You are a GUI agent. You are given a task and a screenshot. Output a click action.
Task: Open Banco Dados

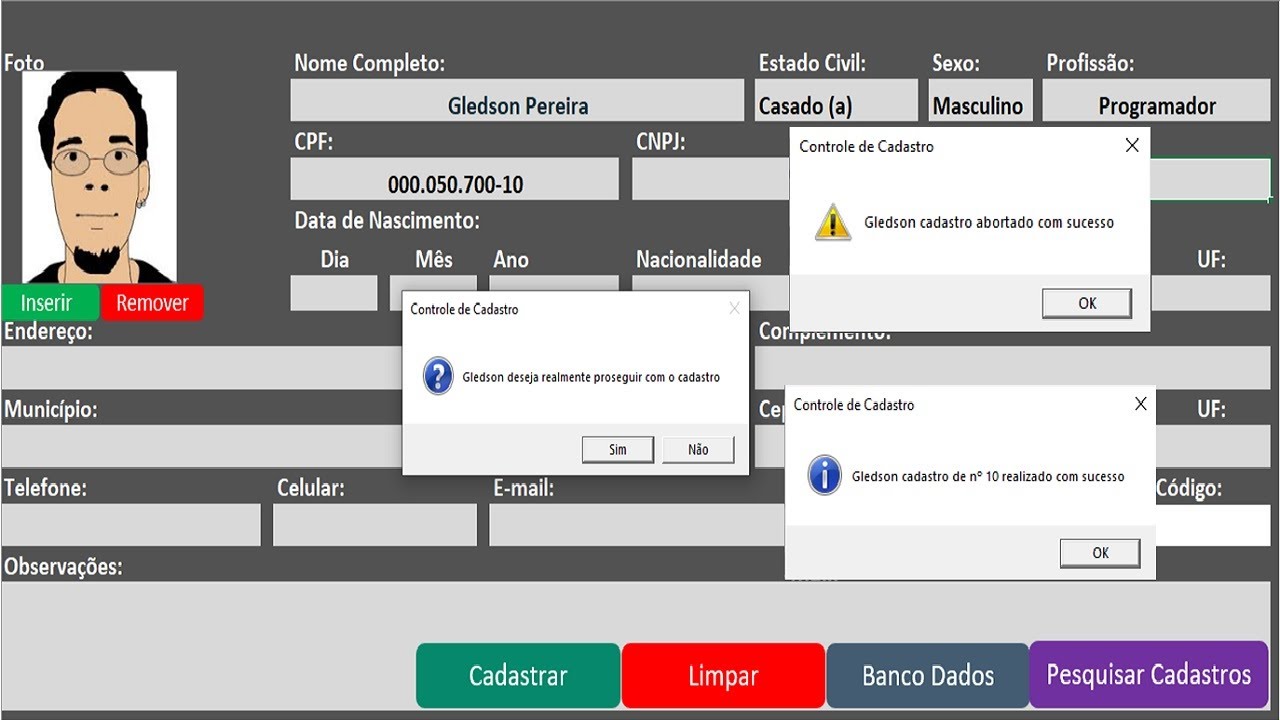[928, 675]
